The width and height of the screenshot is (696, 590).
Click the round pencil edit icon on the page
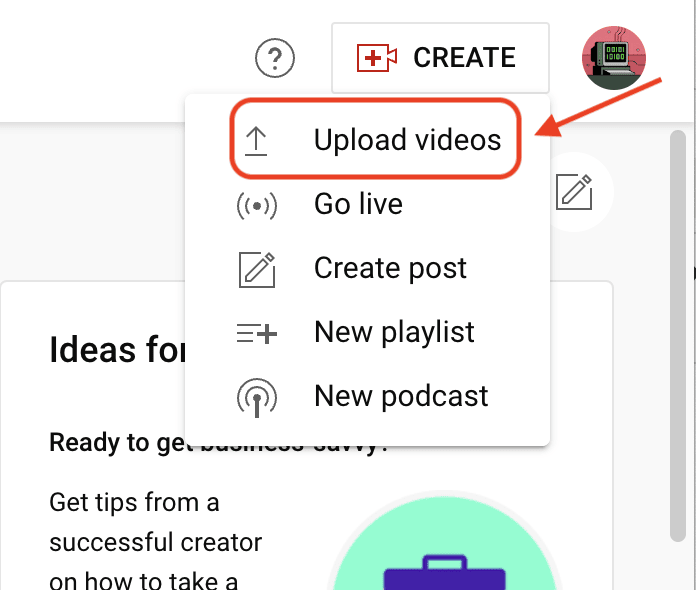(574, 192)
